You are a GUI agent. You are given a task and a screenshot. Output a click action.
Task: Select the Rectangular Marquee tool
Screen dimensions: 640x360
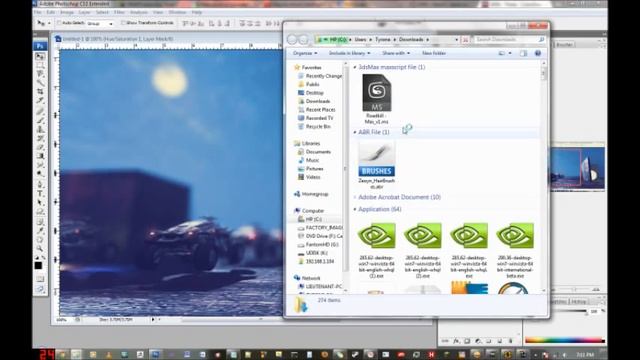pyautogui.click(x=40, y=65)
